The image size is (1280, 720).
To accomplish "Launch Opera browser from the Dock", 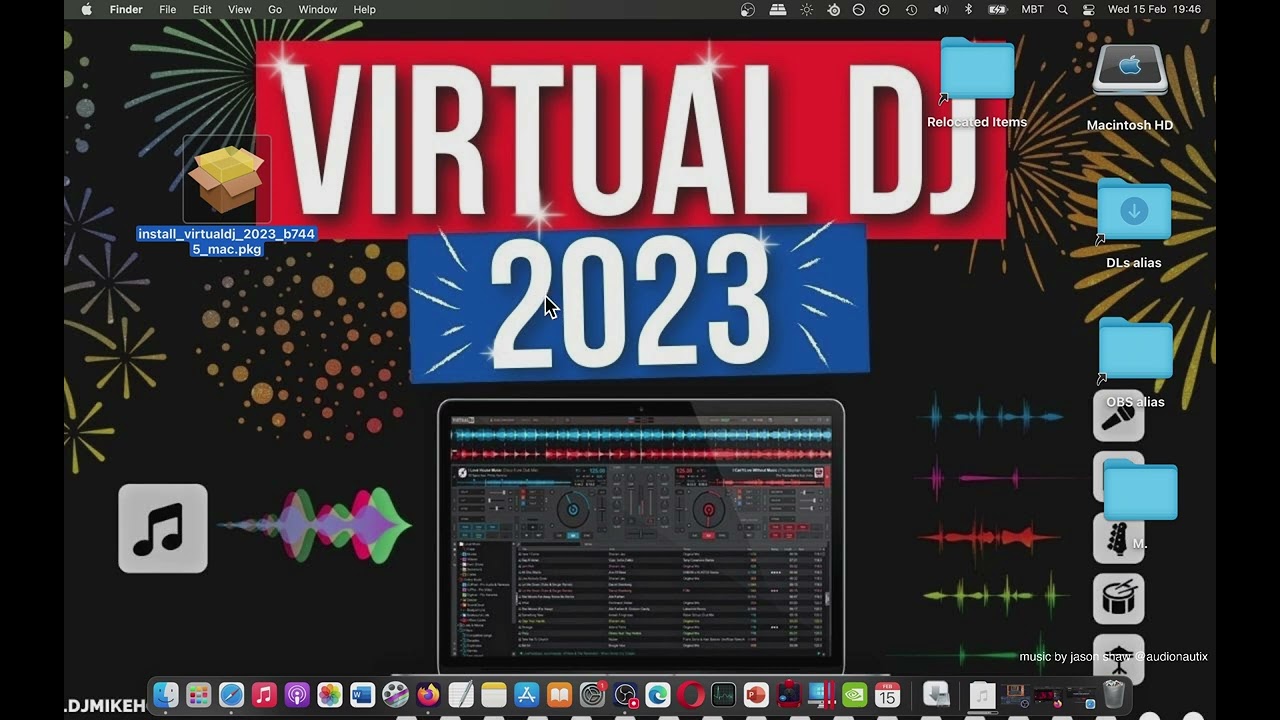I will (x=691, y=694).
